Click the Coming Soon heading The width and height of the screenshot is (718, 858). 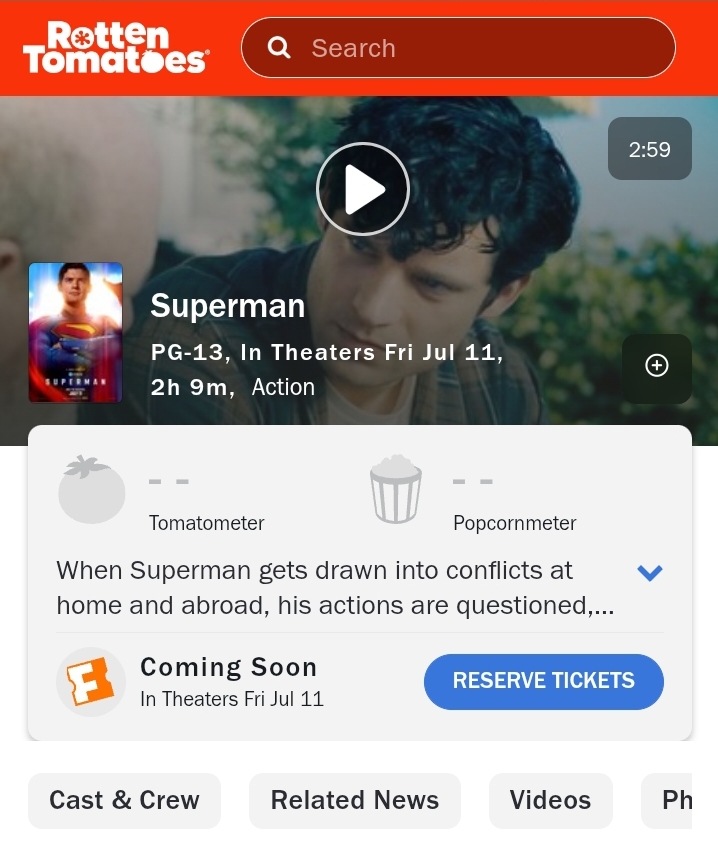point(229,667)
